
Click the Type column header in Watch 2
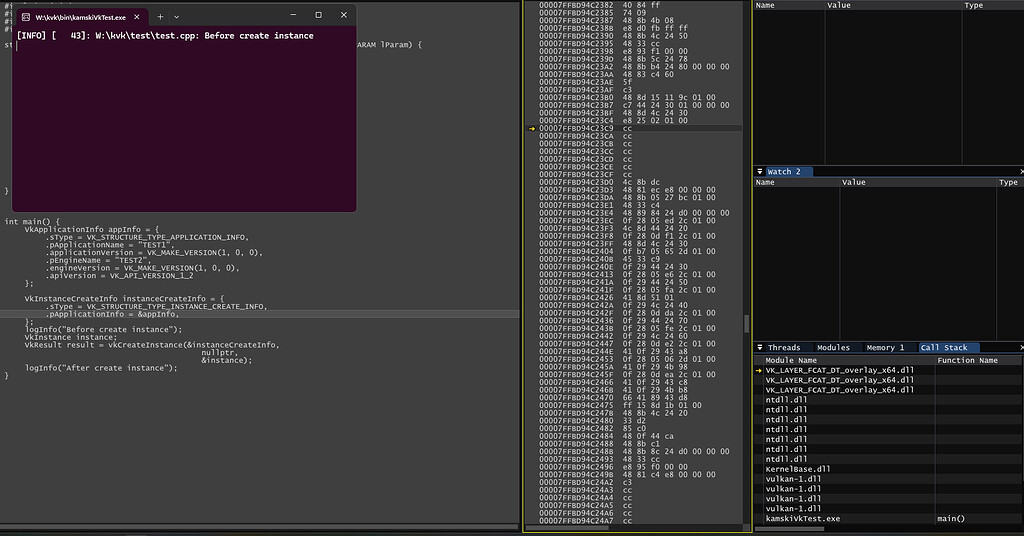click(x=1008, y=182)
